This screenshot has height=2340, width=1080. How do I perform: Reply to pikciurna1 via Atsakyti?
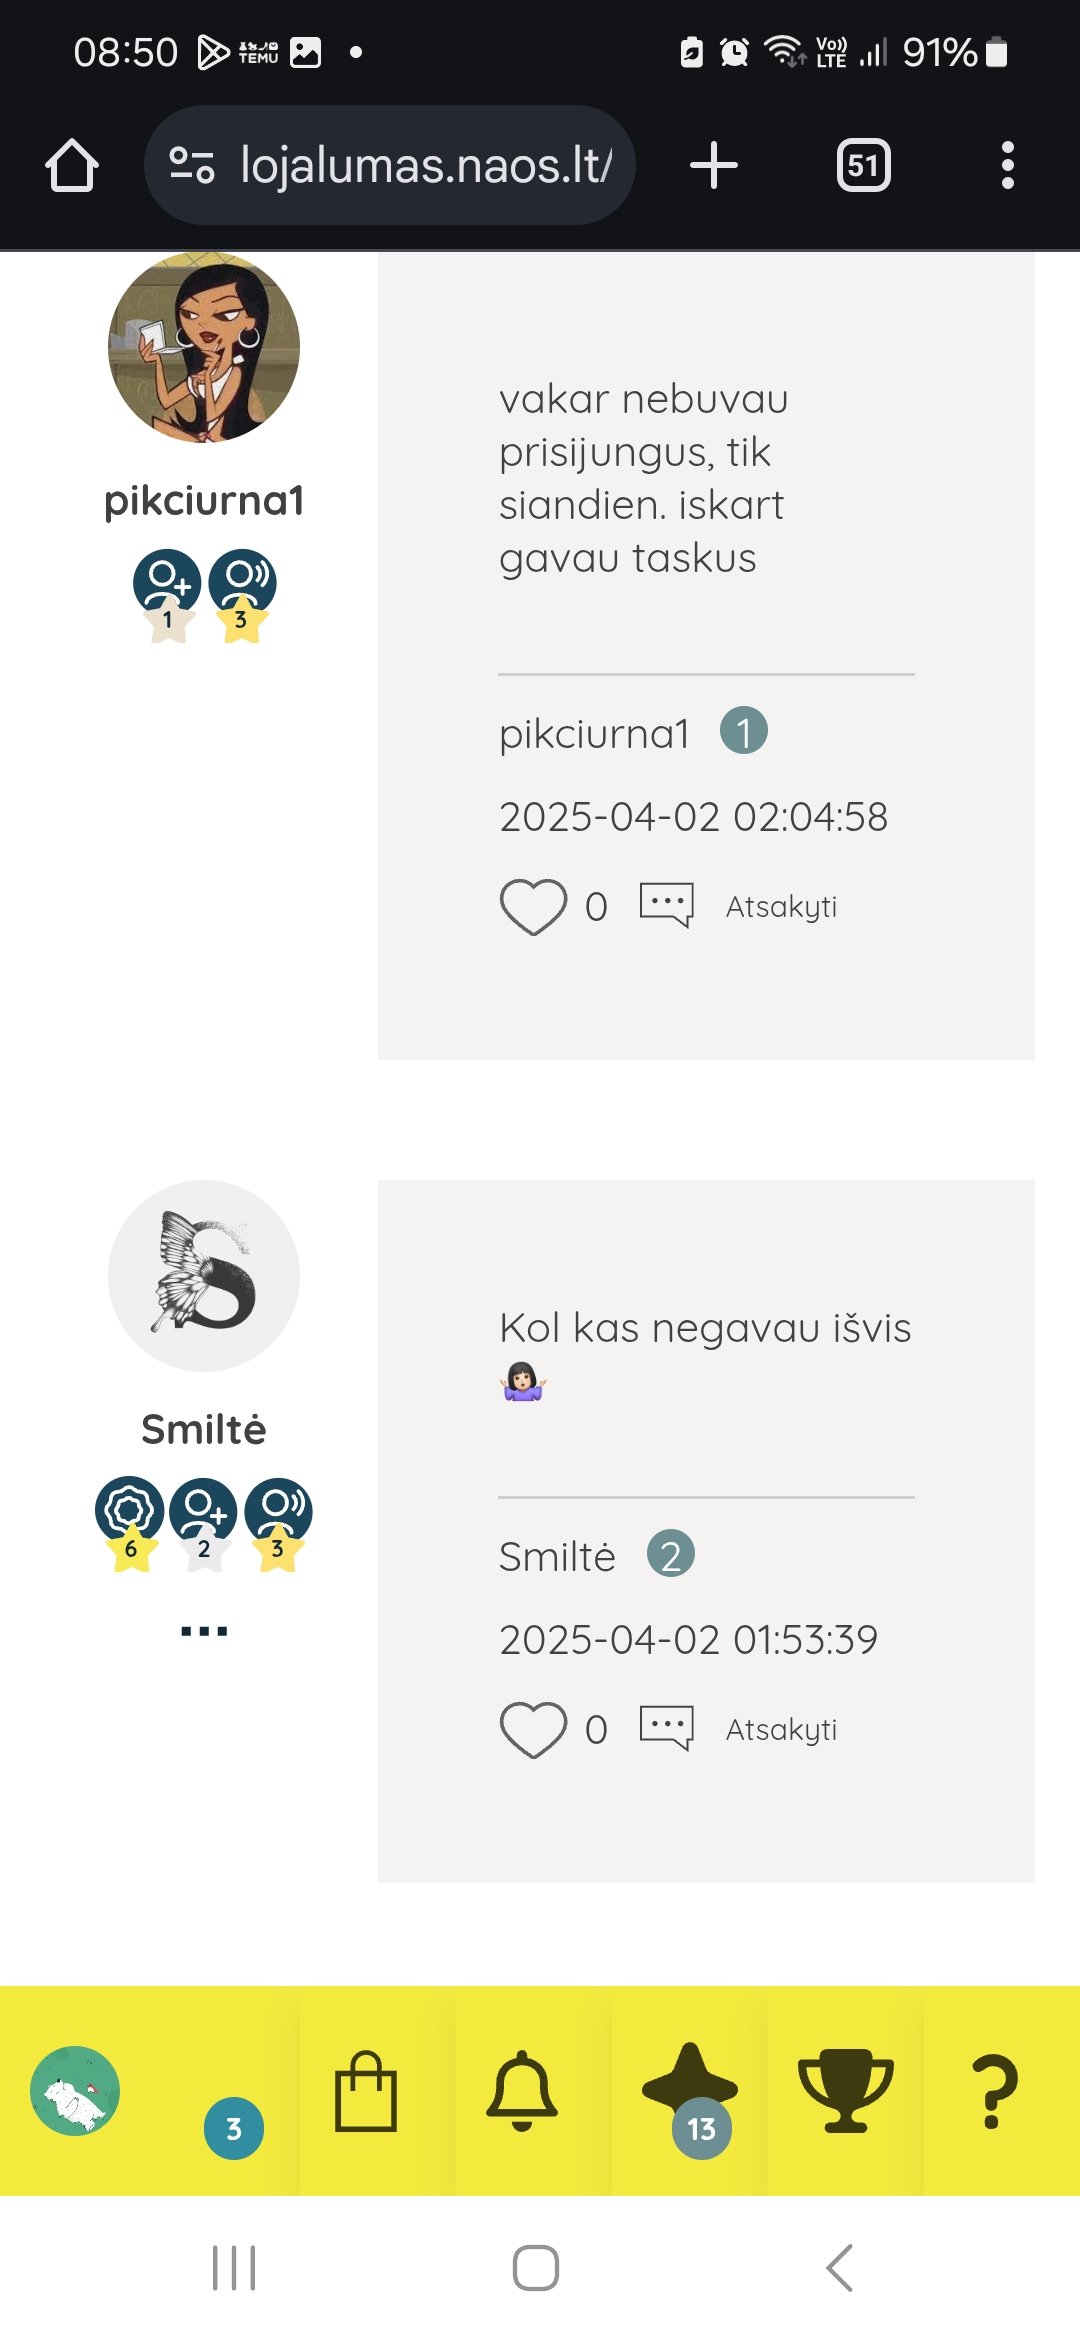(x=781, y=907)
